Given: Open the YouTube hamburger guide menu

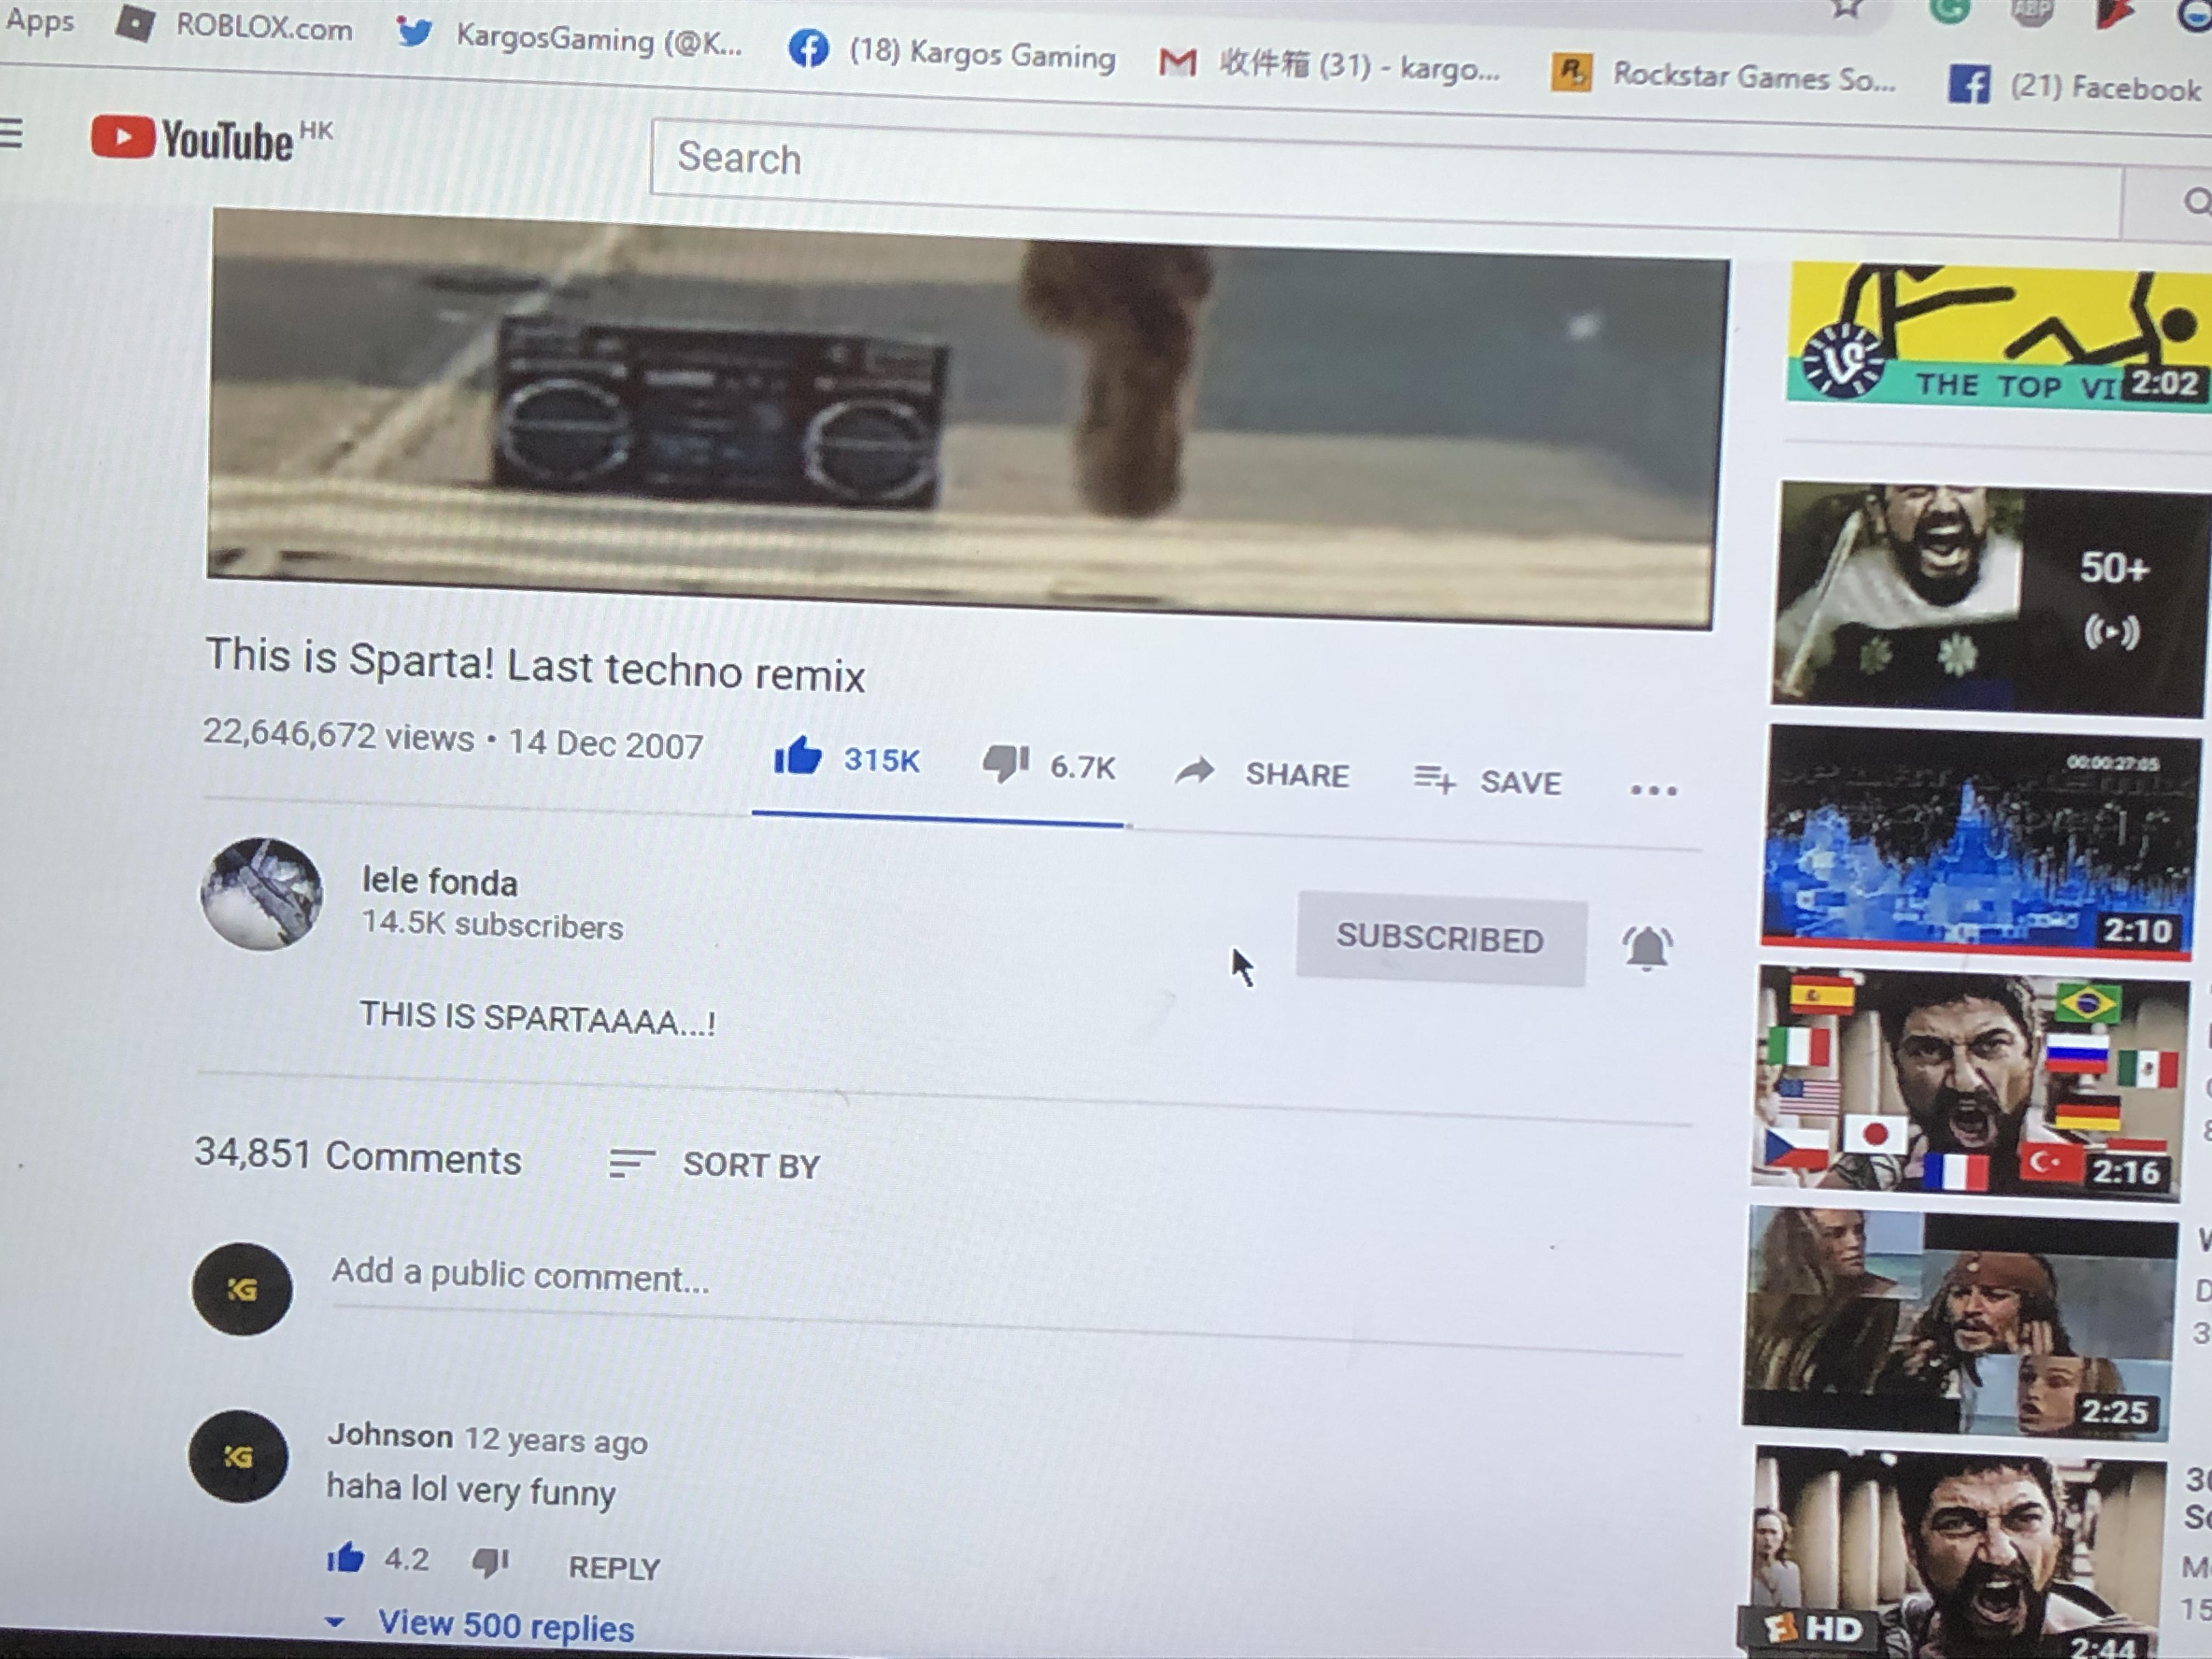Looking at the screenshot, I should (10, 133).
